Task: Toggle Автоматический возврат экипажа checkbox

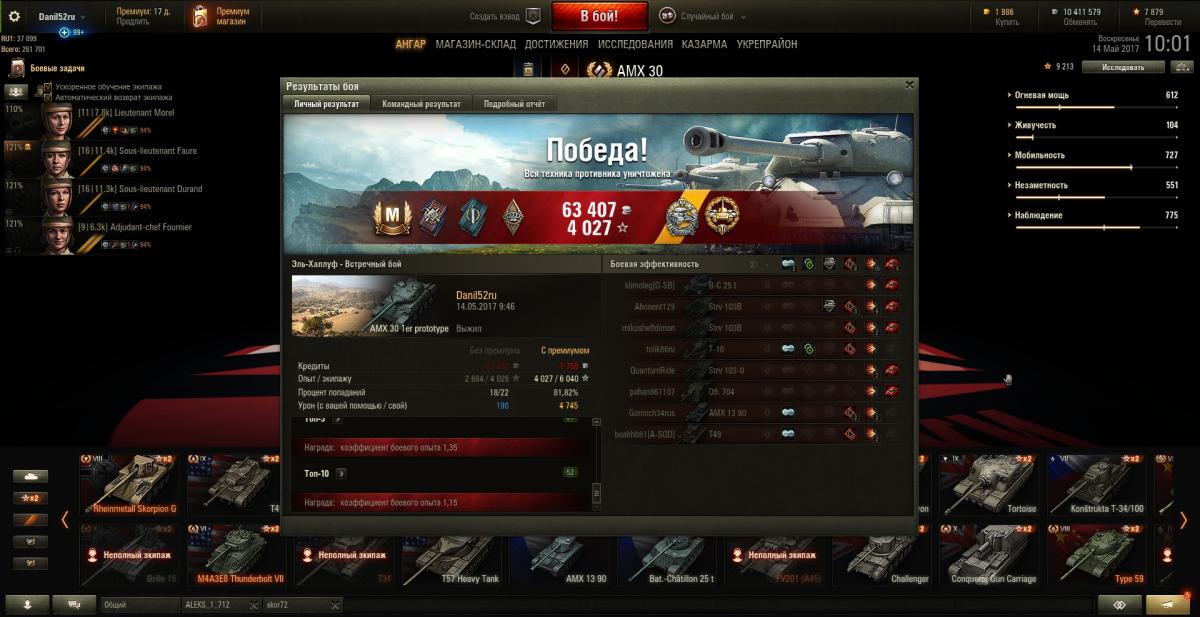Action: pyautogui.click(x=48, y=97)
